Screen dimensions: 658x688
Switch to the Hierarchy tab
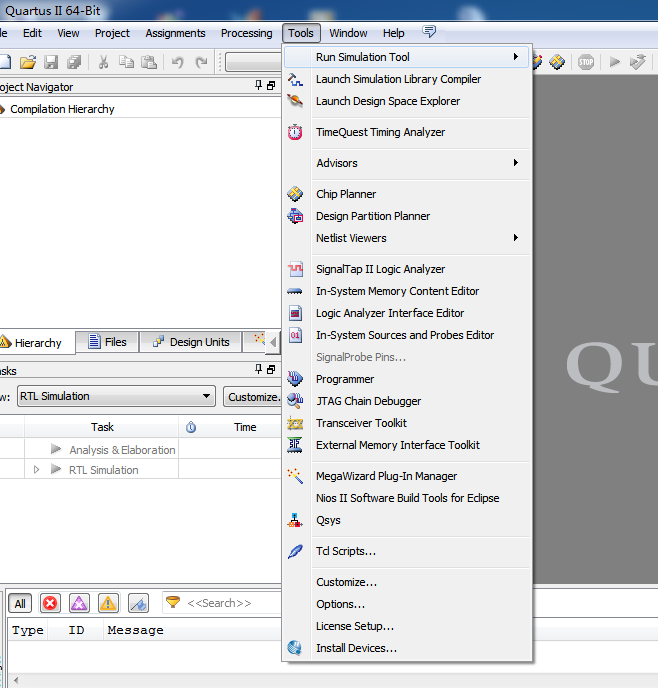coord(37,343)
